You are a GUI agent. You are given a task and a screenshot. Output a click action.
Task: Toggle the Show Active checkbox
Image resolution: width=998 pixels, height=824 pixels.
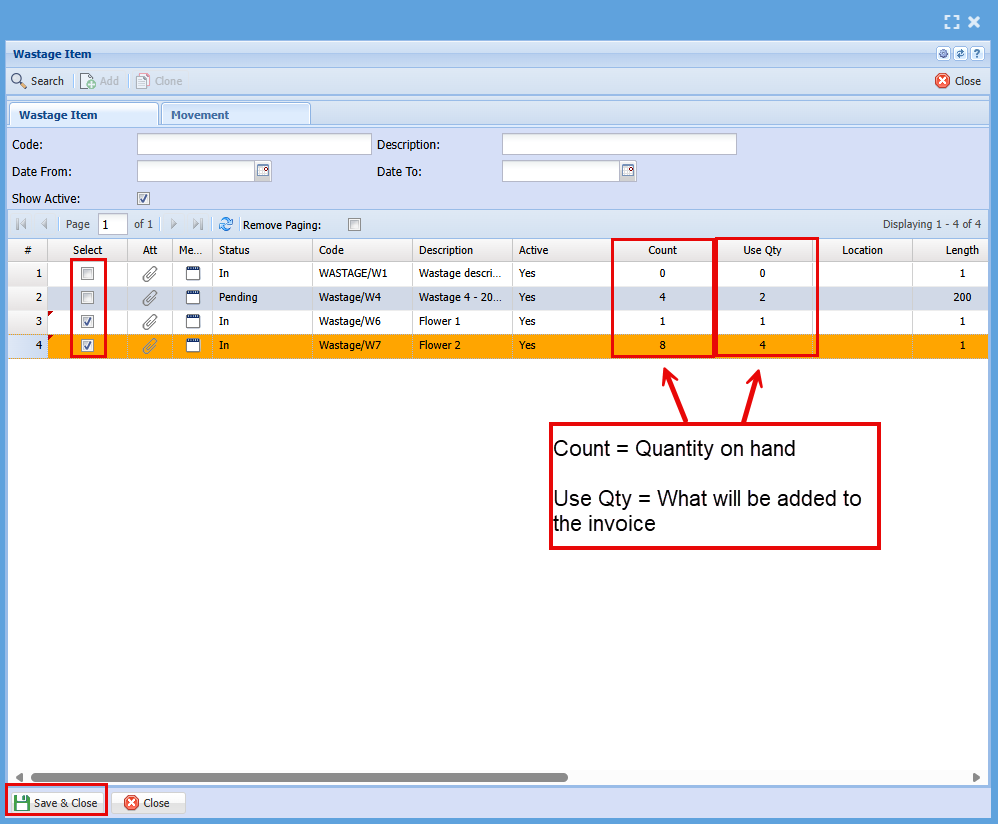(x=143, y=199)
